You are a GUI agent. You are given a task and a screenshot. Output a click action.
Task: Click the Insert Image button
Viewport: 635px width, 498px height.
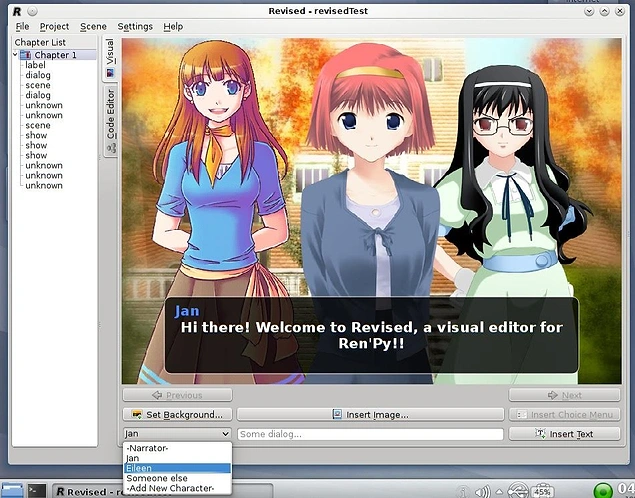pos(370,414)
